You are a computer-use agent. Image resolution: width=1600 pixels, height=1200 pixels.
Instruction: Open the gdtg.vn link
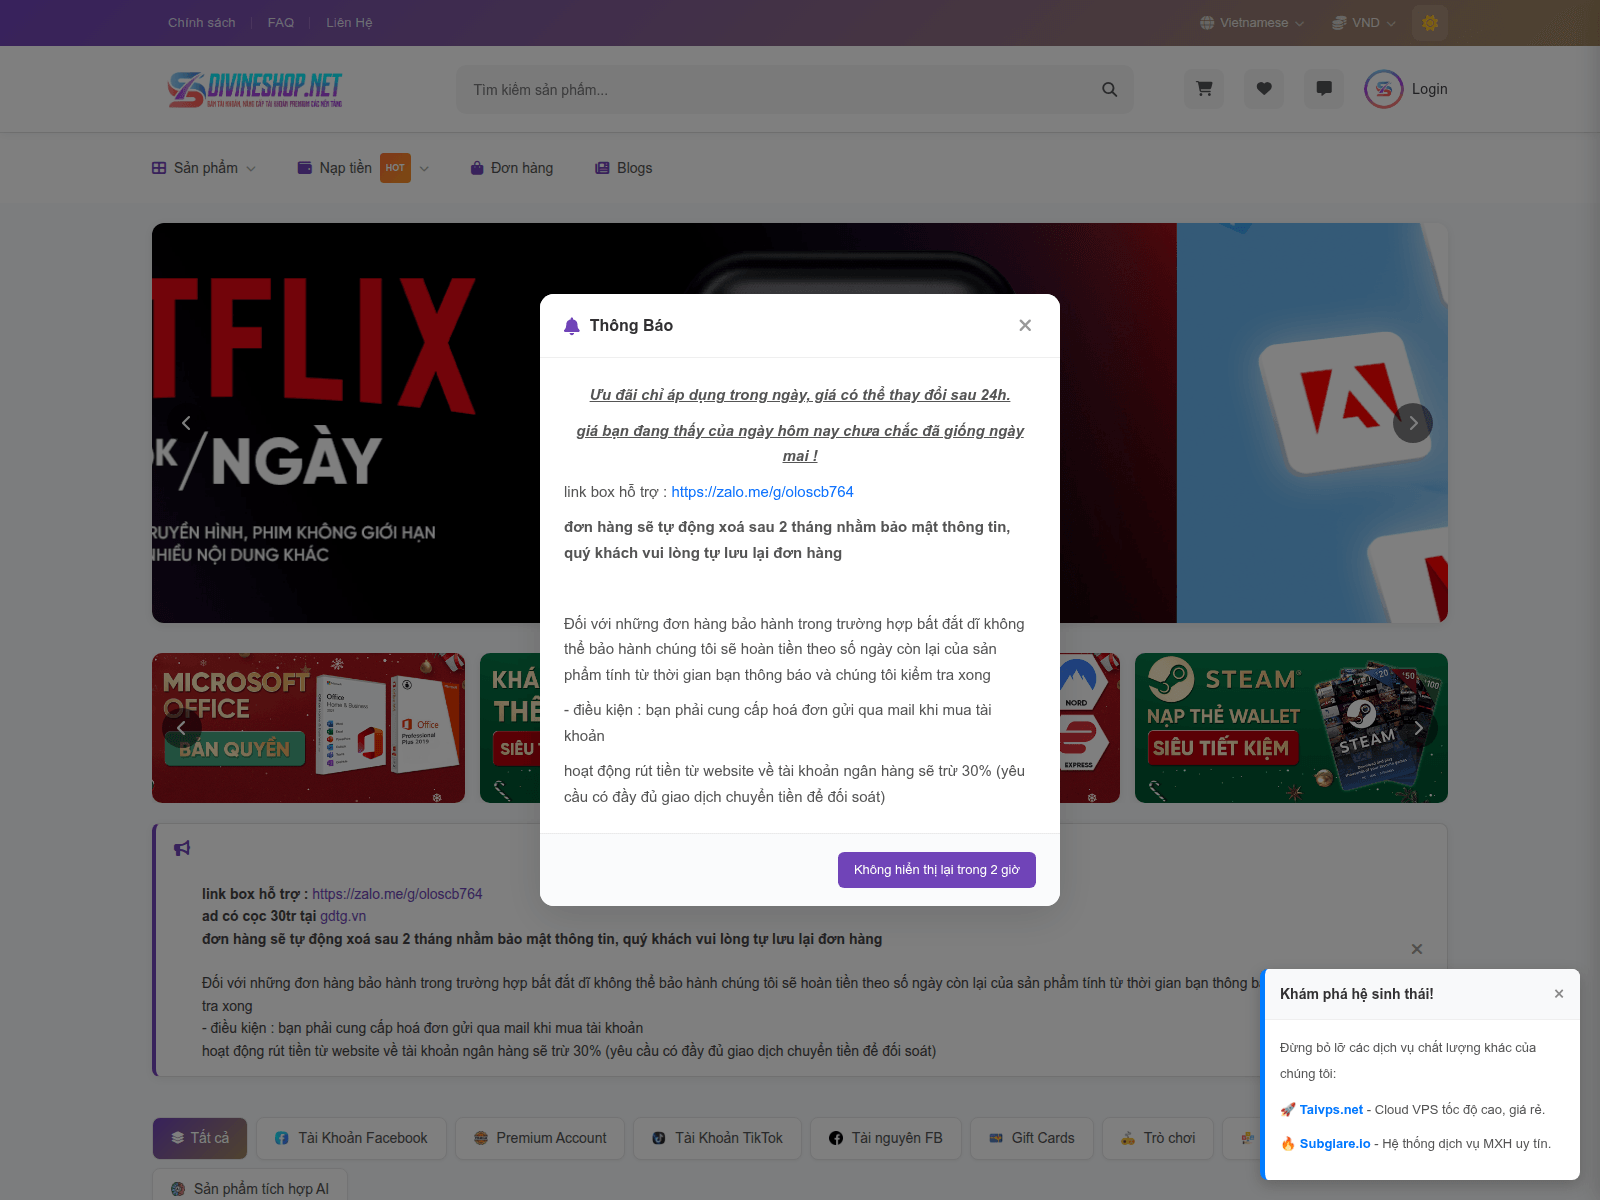pos(343,916)
